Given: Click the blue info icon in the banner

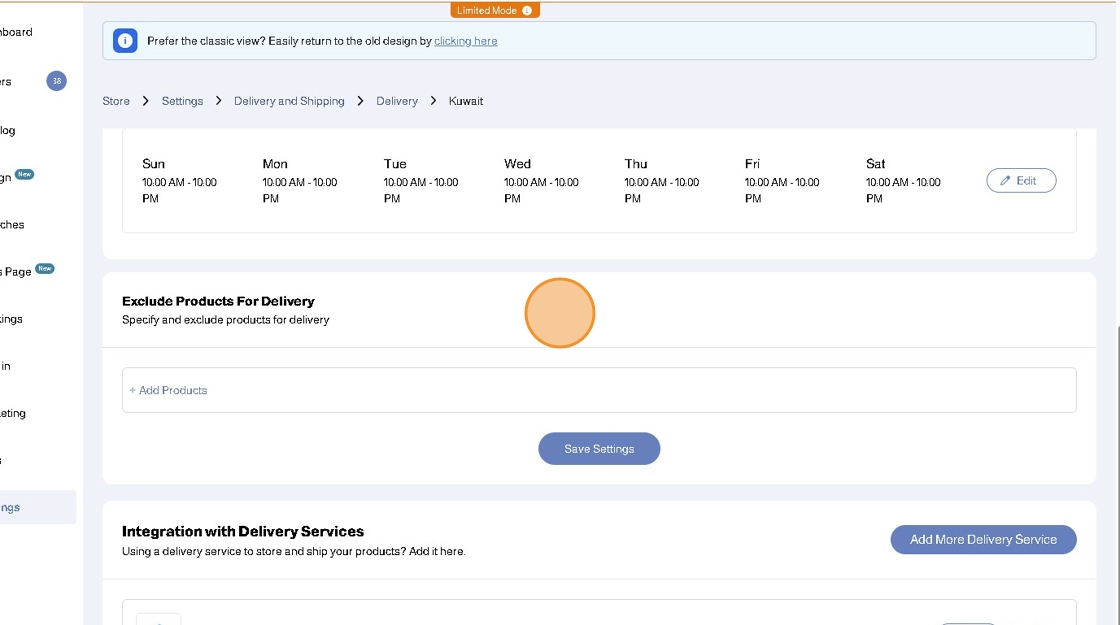Looking at the screenshot, I should (124, 41).
